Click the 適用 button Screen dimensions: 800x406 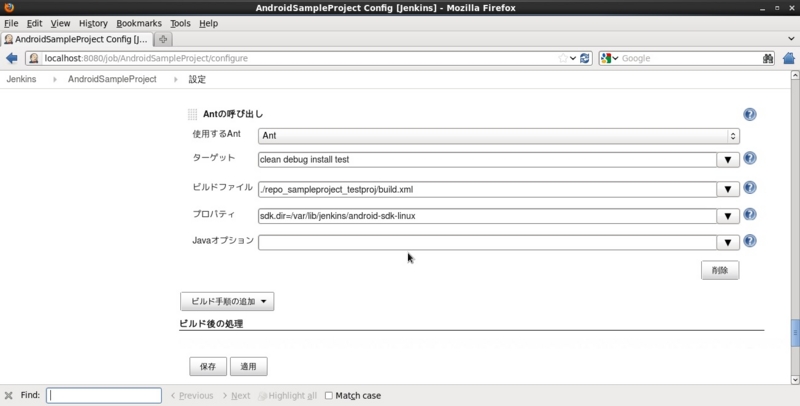coord(248,366)
